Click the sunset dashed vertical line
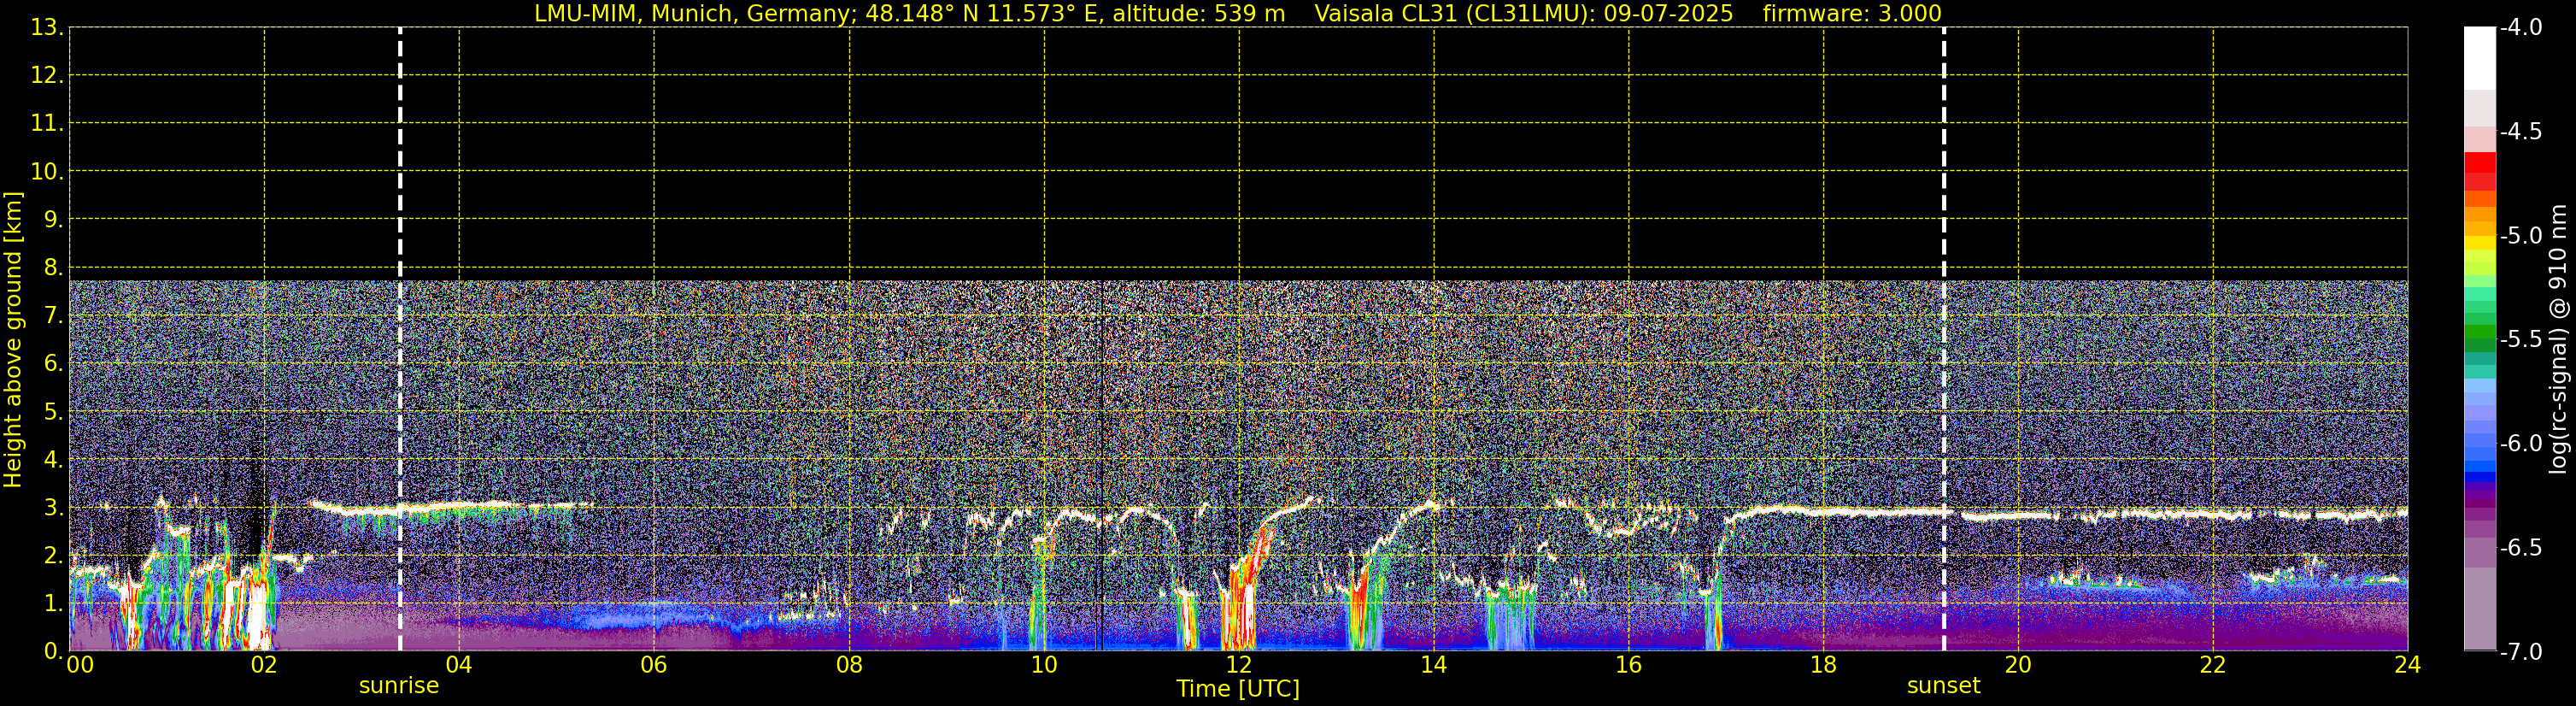 click(1944, 300)
